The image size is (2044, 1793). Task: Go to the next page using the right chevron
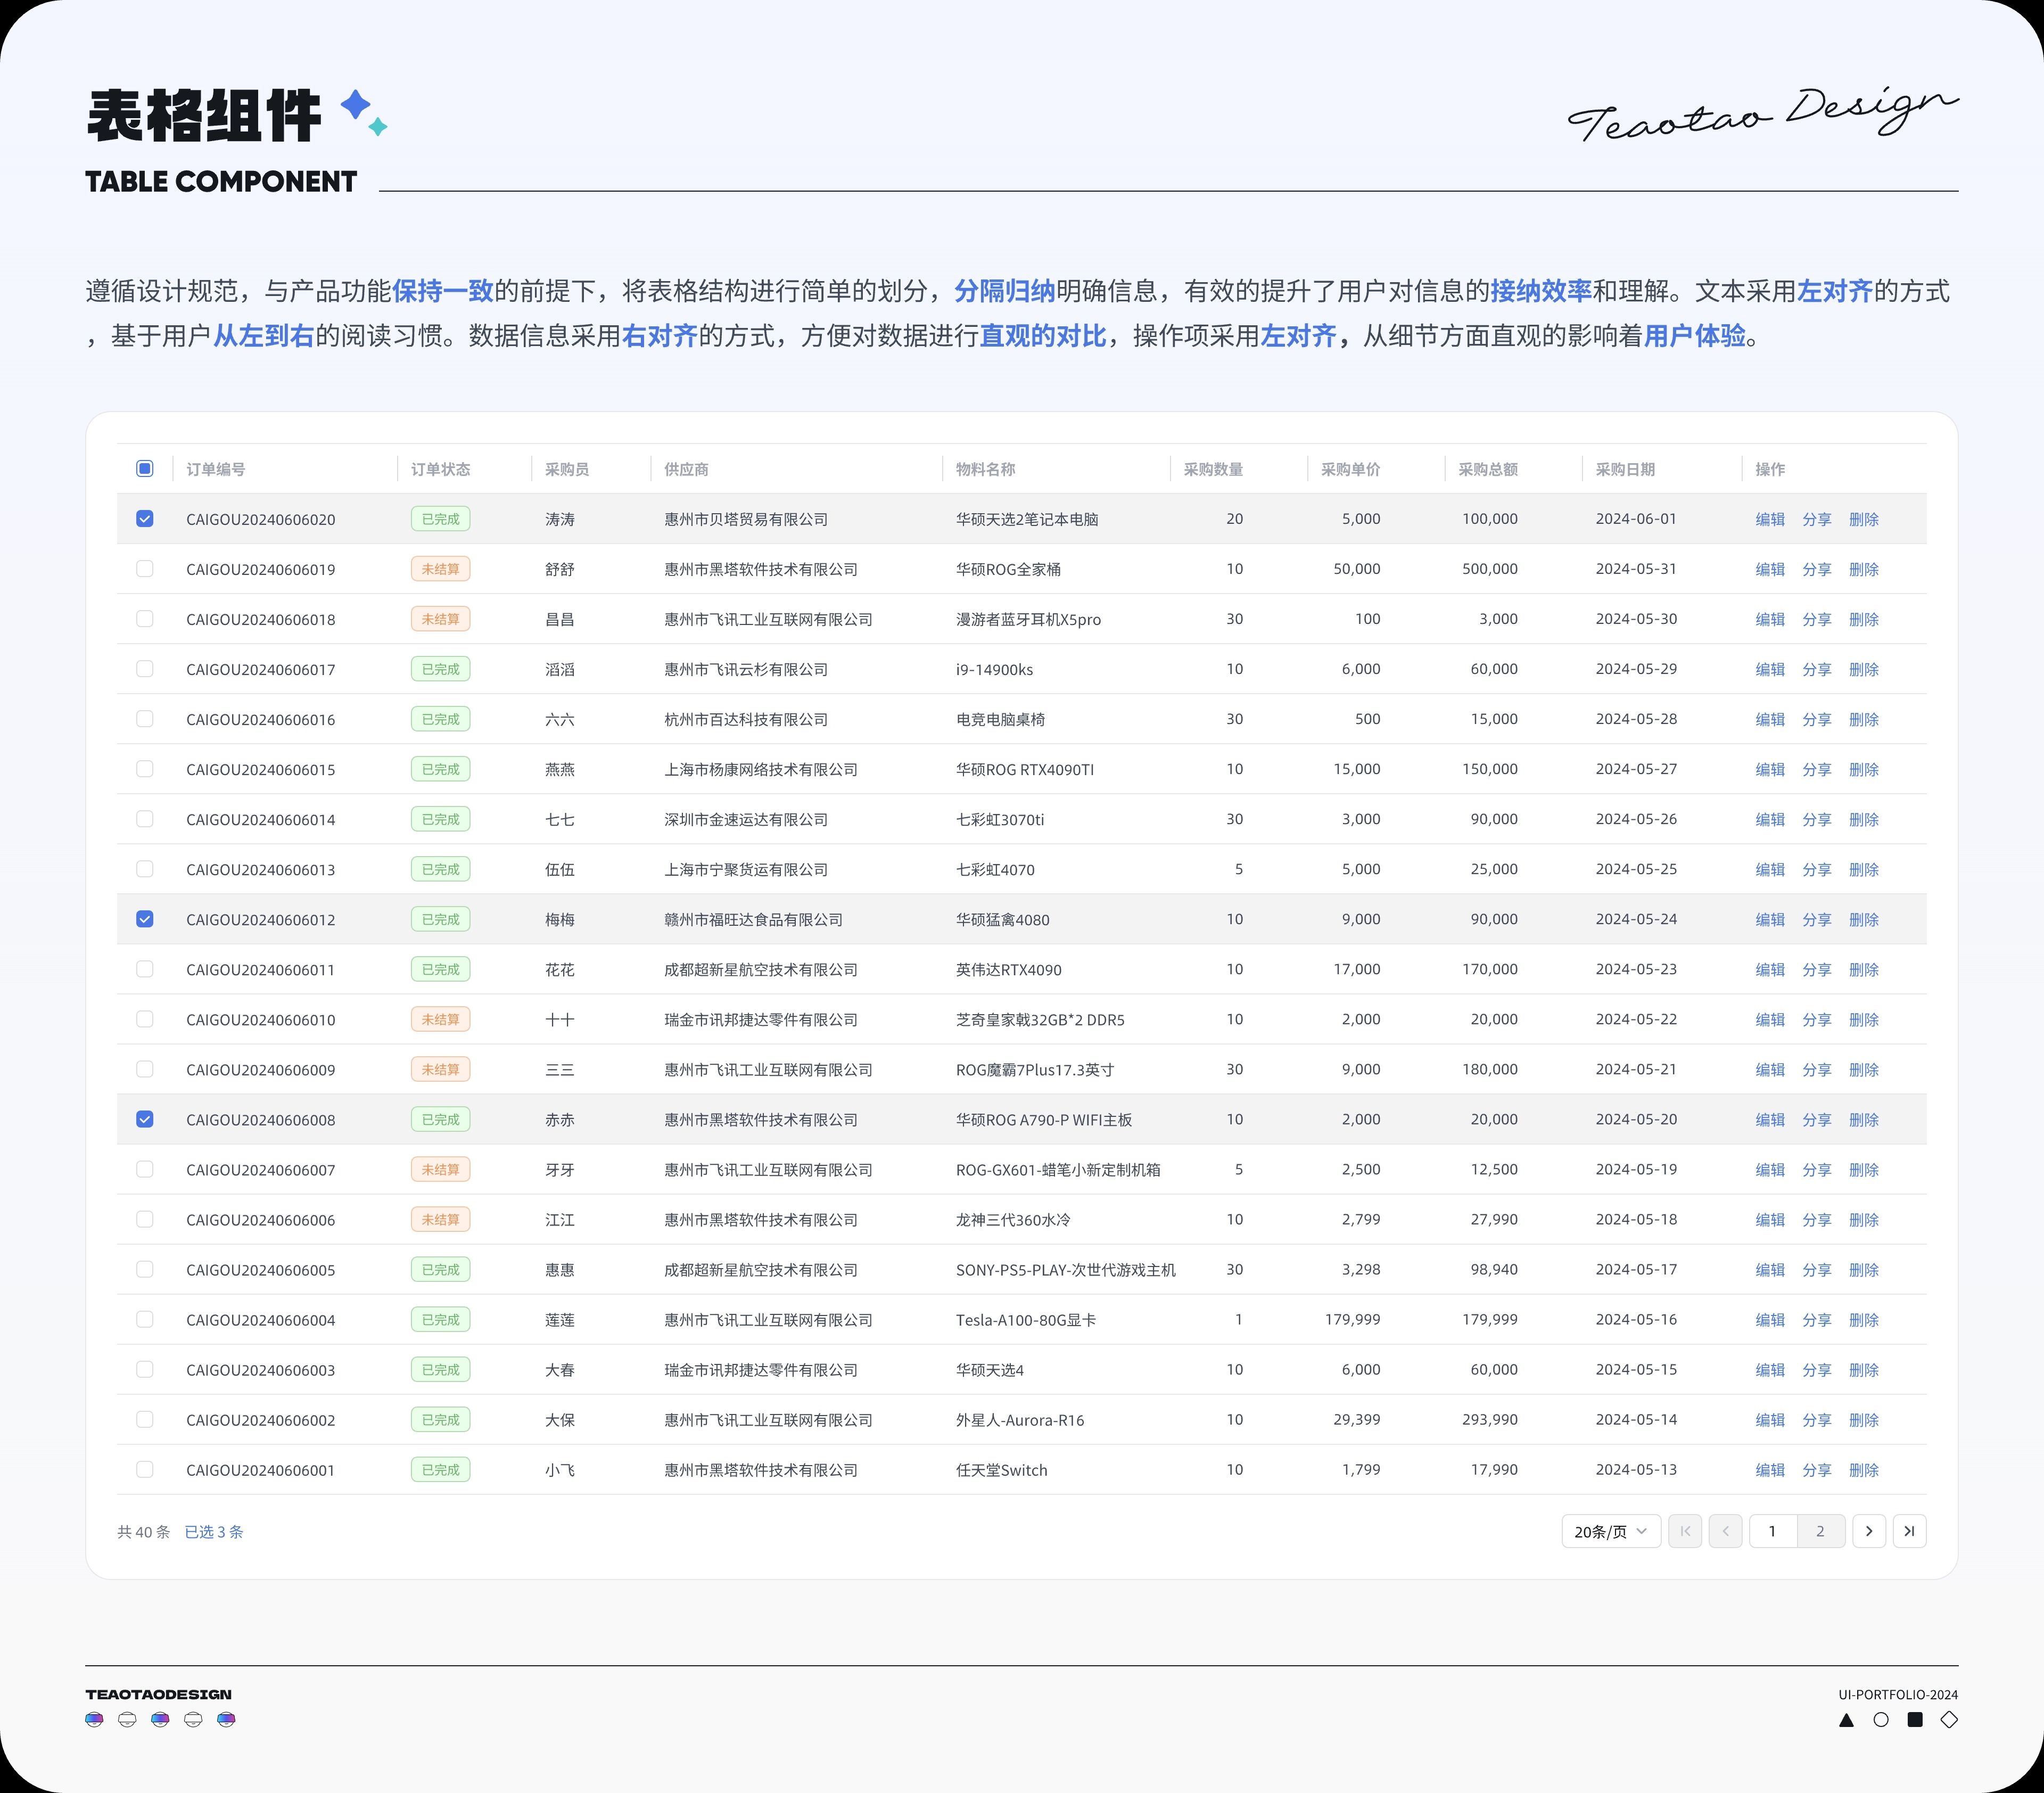coord(1868,1531)
